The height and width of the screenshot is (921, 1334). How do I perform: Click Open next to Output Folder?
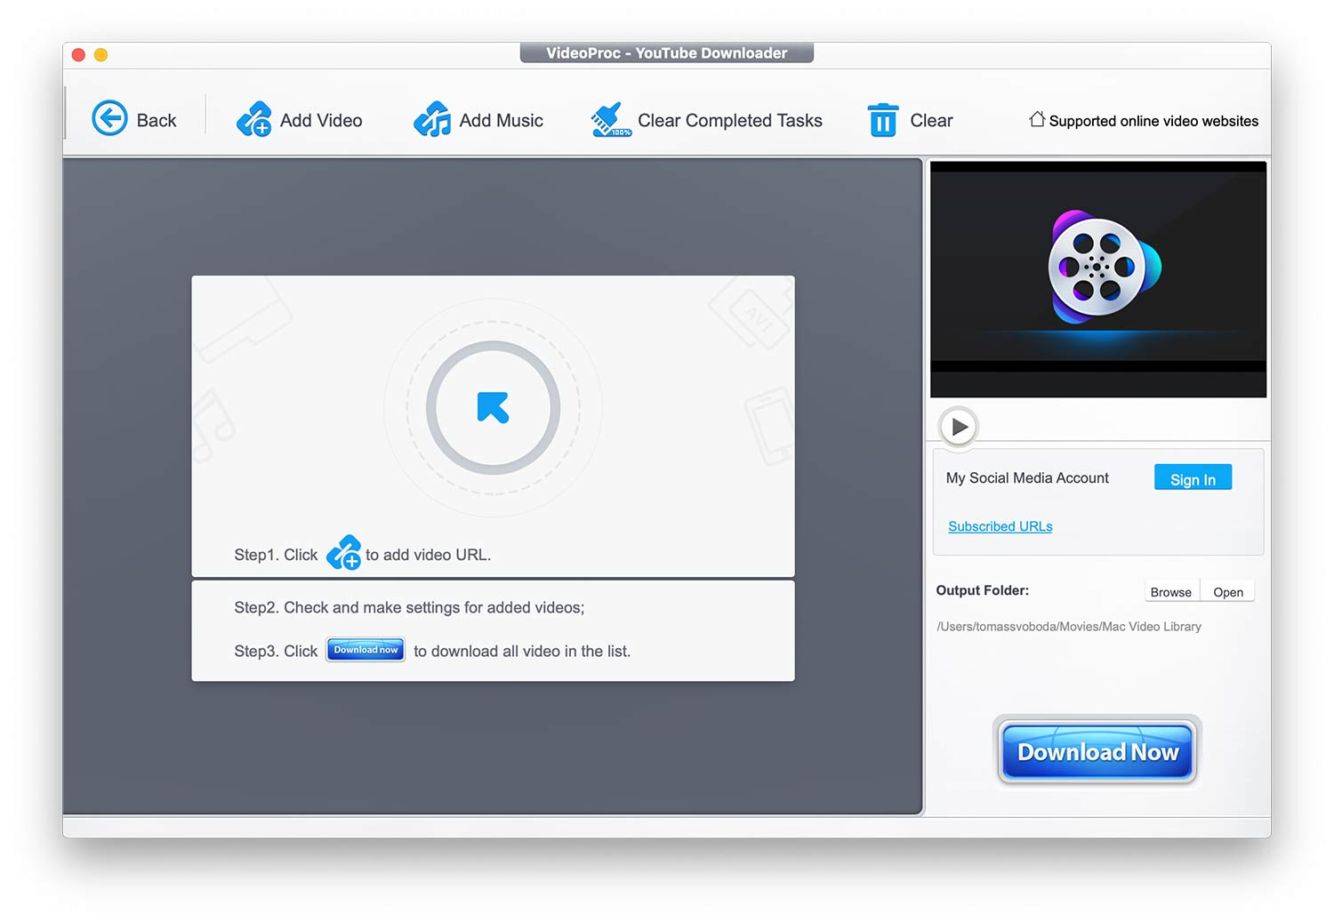(x=1227, y=592)
